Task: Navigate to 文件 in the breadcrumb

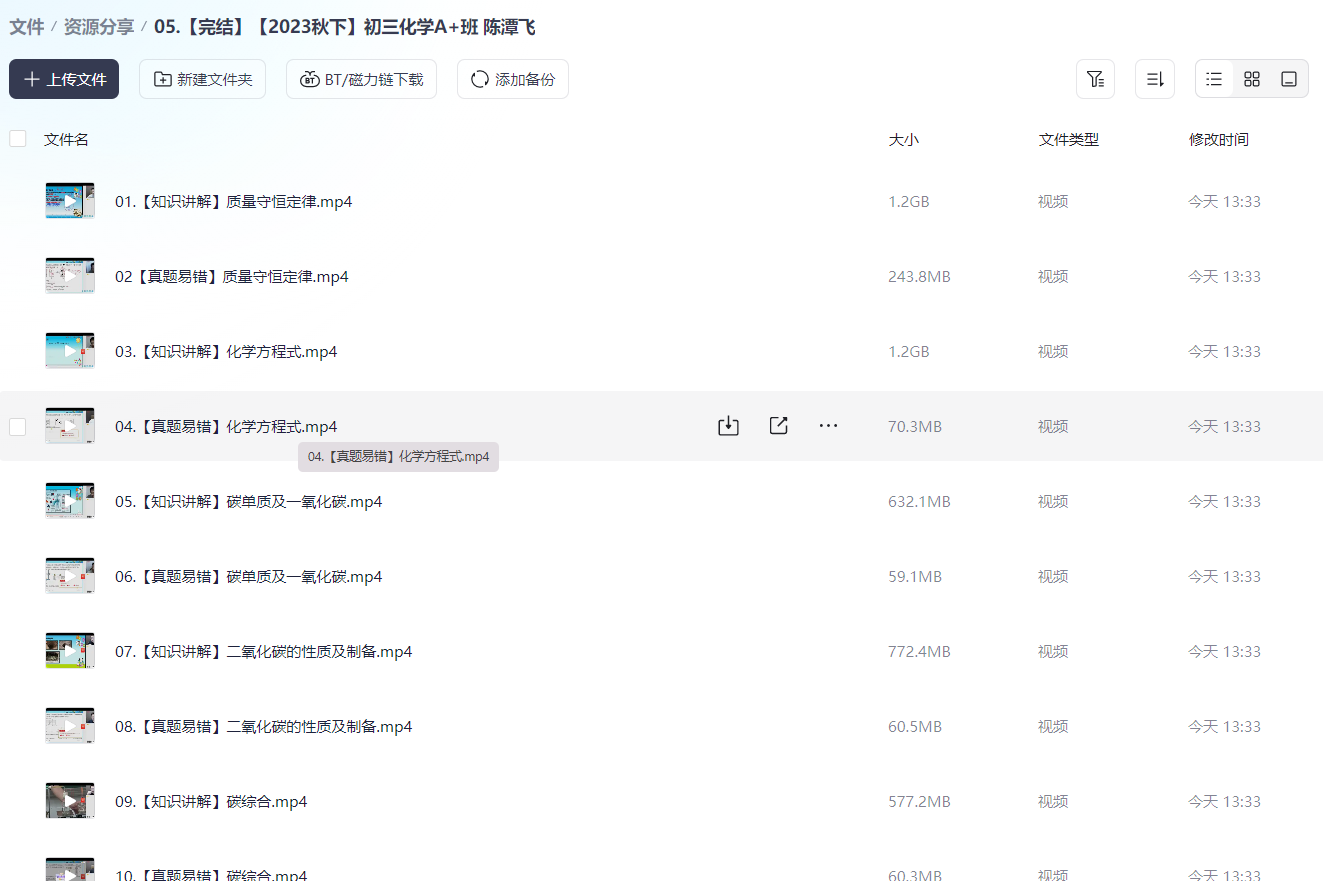Action: [26, 27]
